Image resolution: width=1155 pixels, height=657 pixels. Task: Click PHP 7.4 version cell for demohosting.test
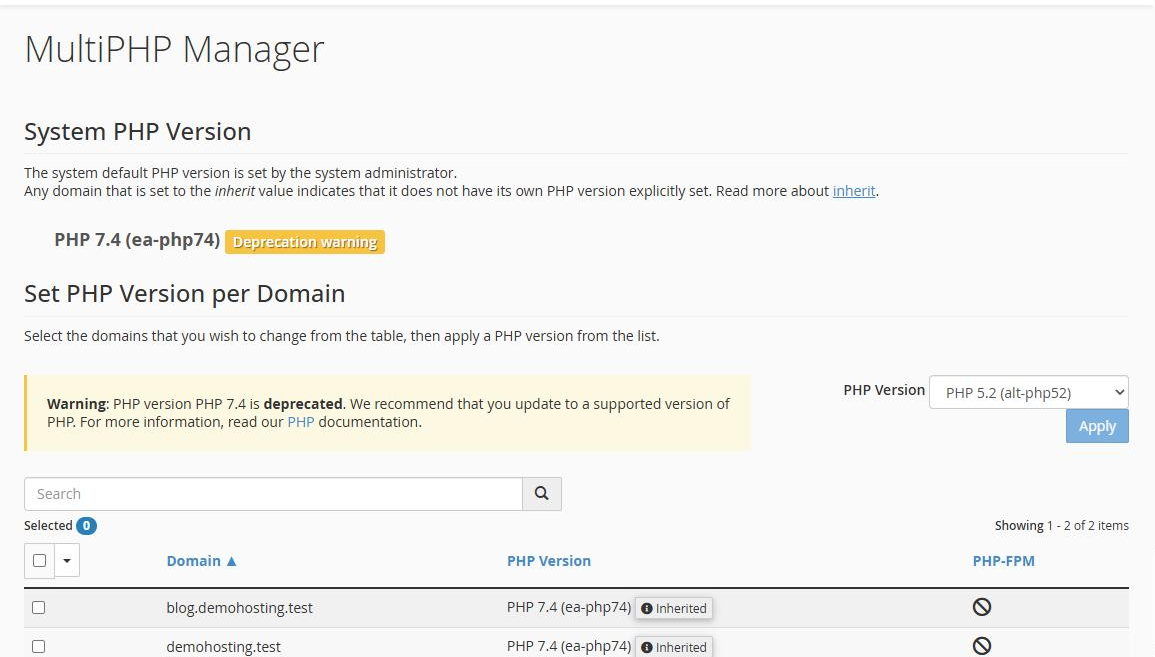tap(569, 646)
